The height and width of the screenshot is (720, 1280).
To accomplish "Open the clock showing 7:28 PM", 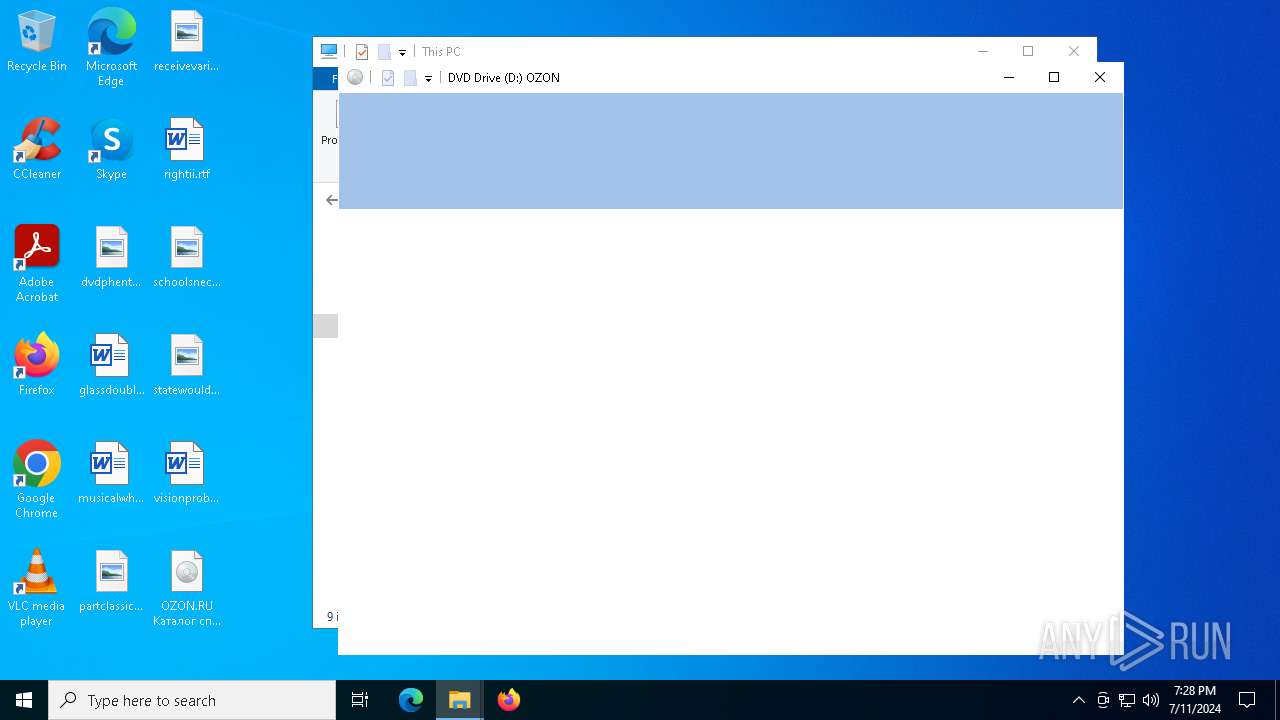I will pyautogui.click(x=1195, y=700).
